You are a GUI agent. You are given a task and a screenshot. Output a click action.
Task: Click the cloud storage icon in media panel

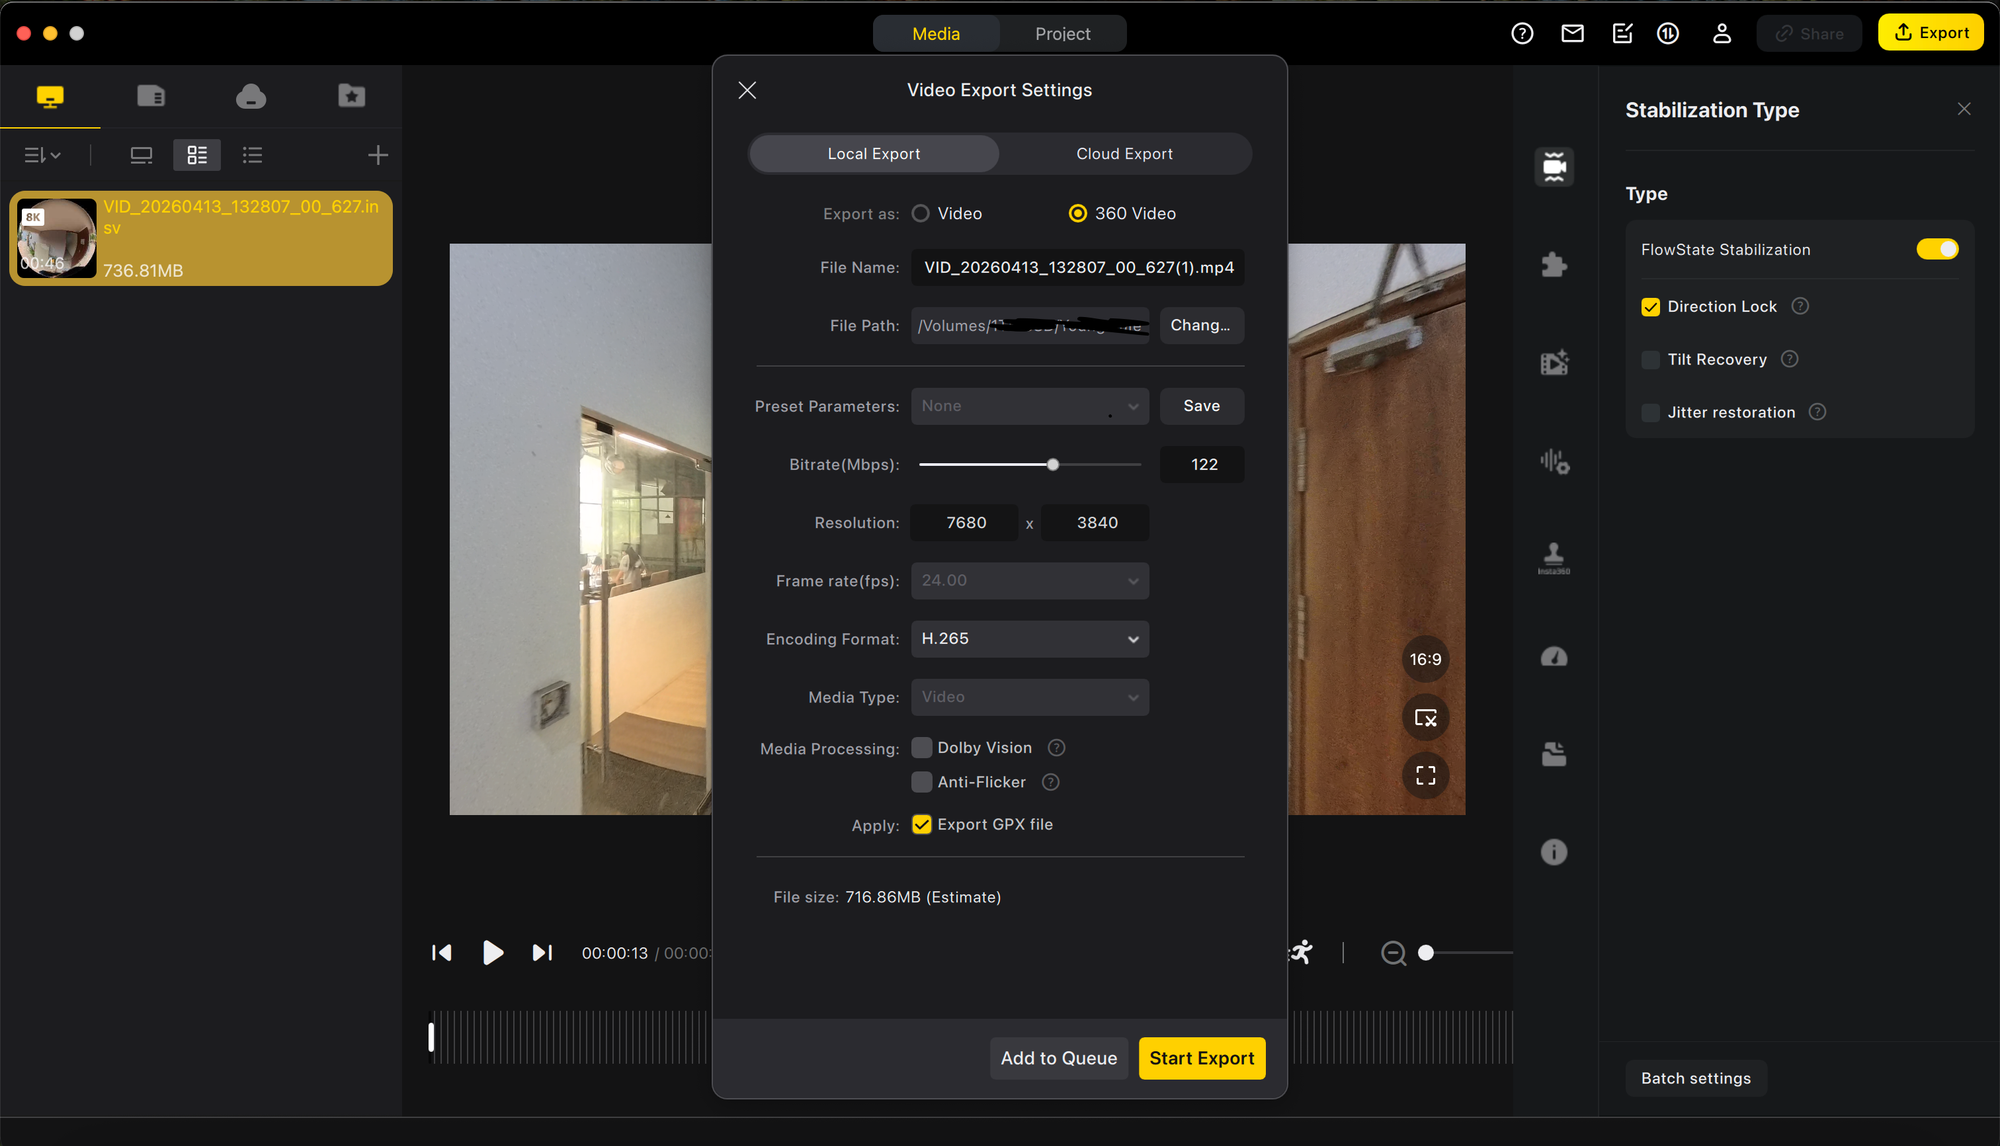[251, 96]
